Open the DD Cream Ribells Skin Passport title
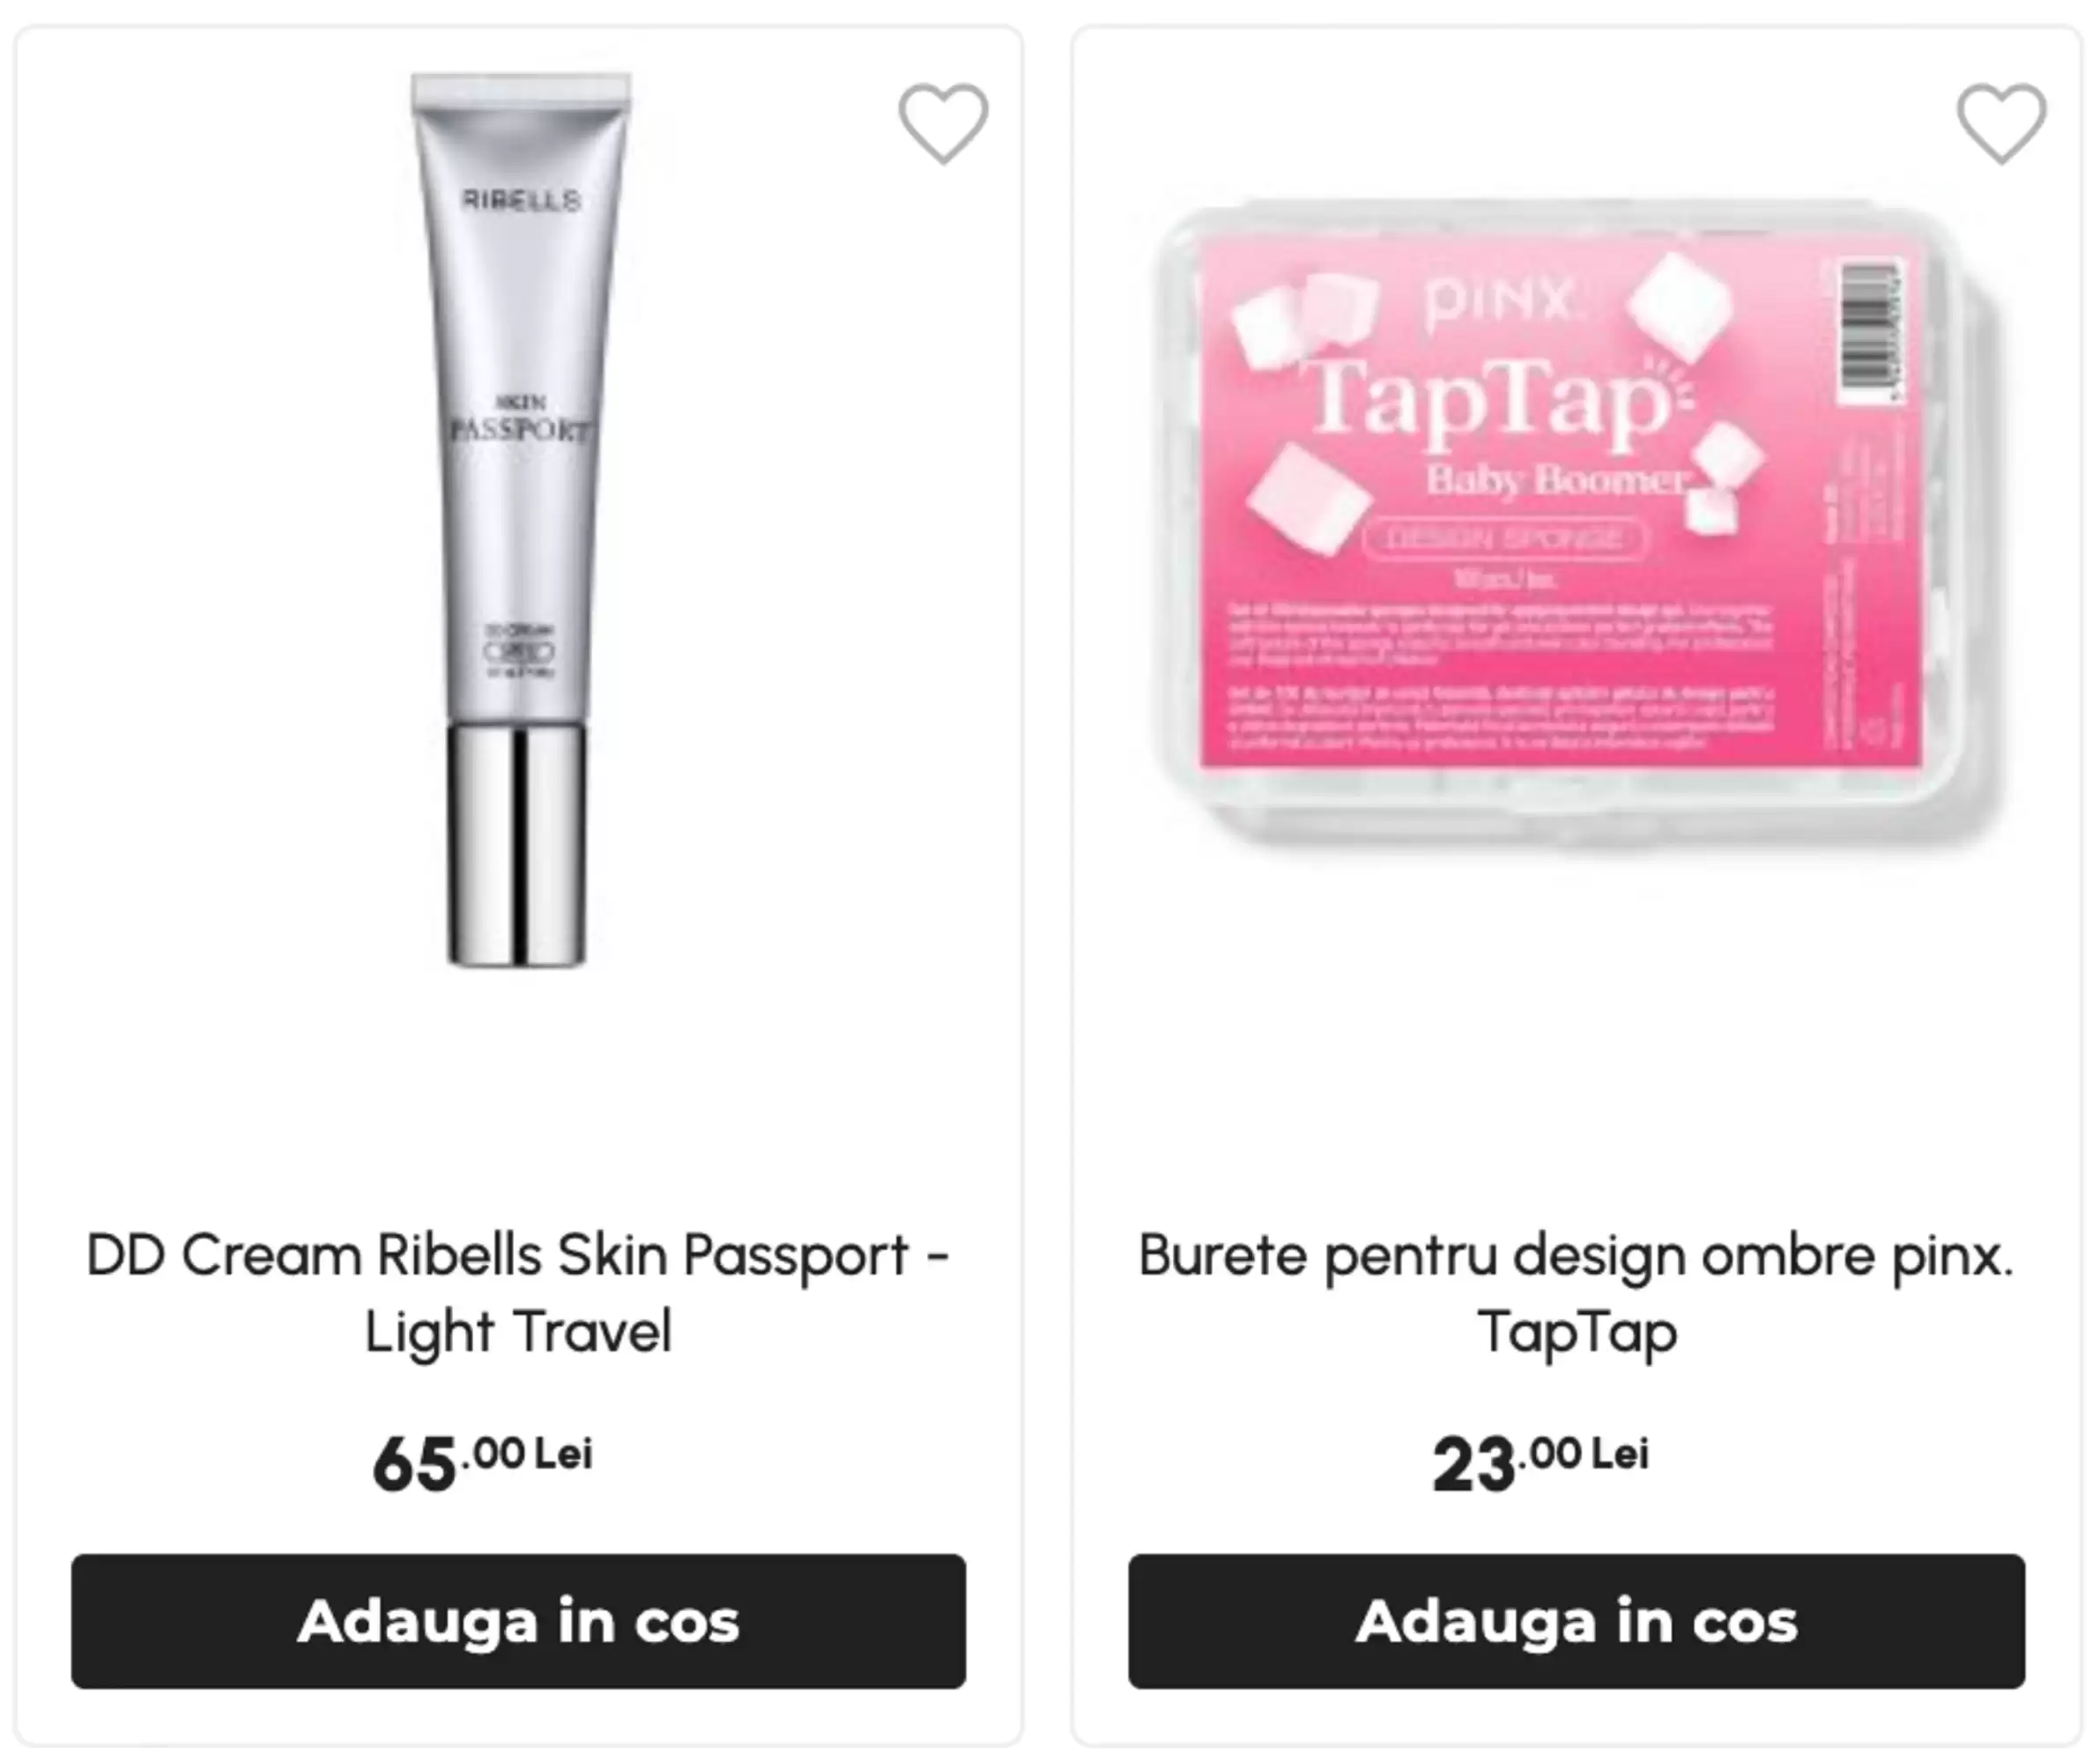Screen dimensions: 2100x1762 coord(518,1293)
